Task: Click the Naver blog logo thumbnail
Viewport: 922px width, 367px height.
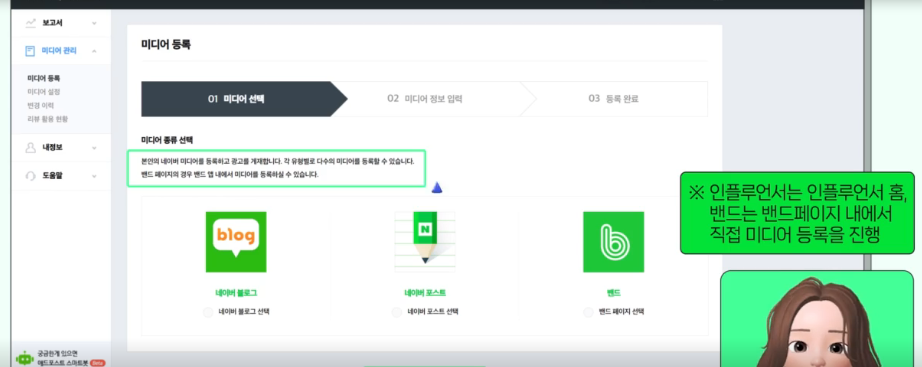Action: pos(236,242)
